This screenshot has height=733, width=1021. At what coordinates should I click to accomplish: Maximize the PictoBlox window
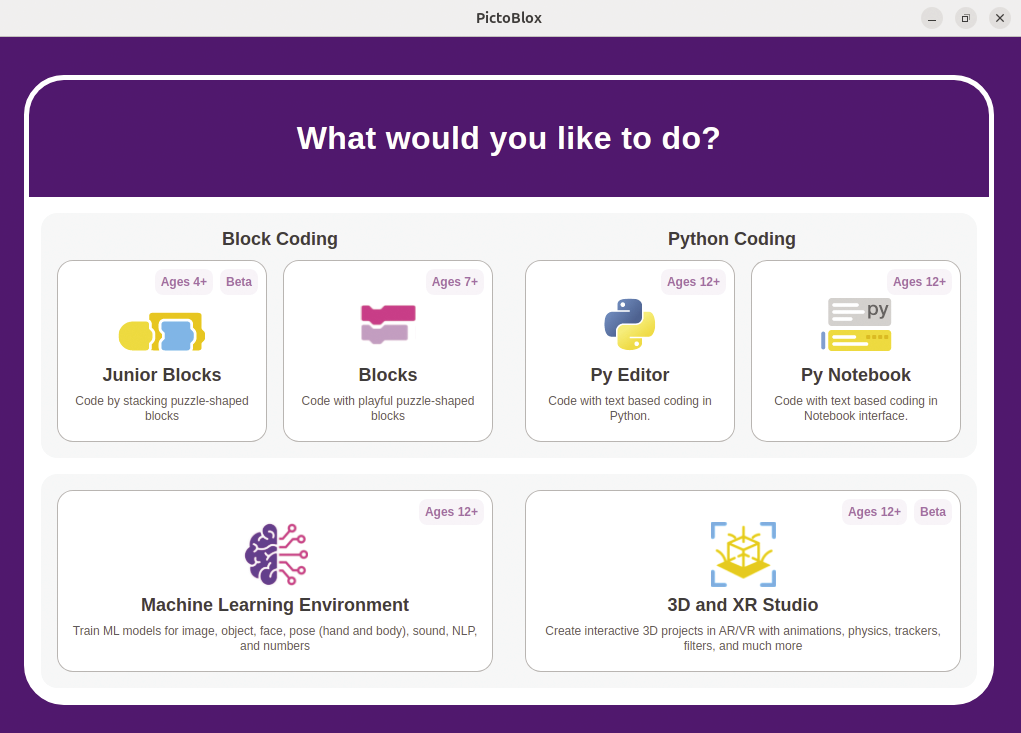(966, 18)
